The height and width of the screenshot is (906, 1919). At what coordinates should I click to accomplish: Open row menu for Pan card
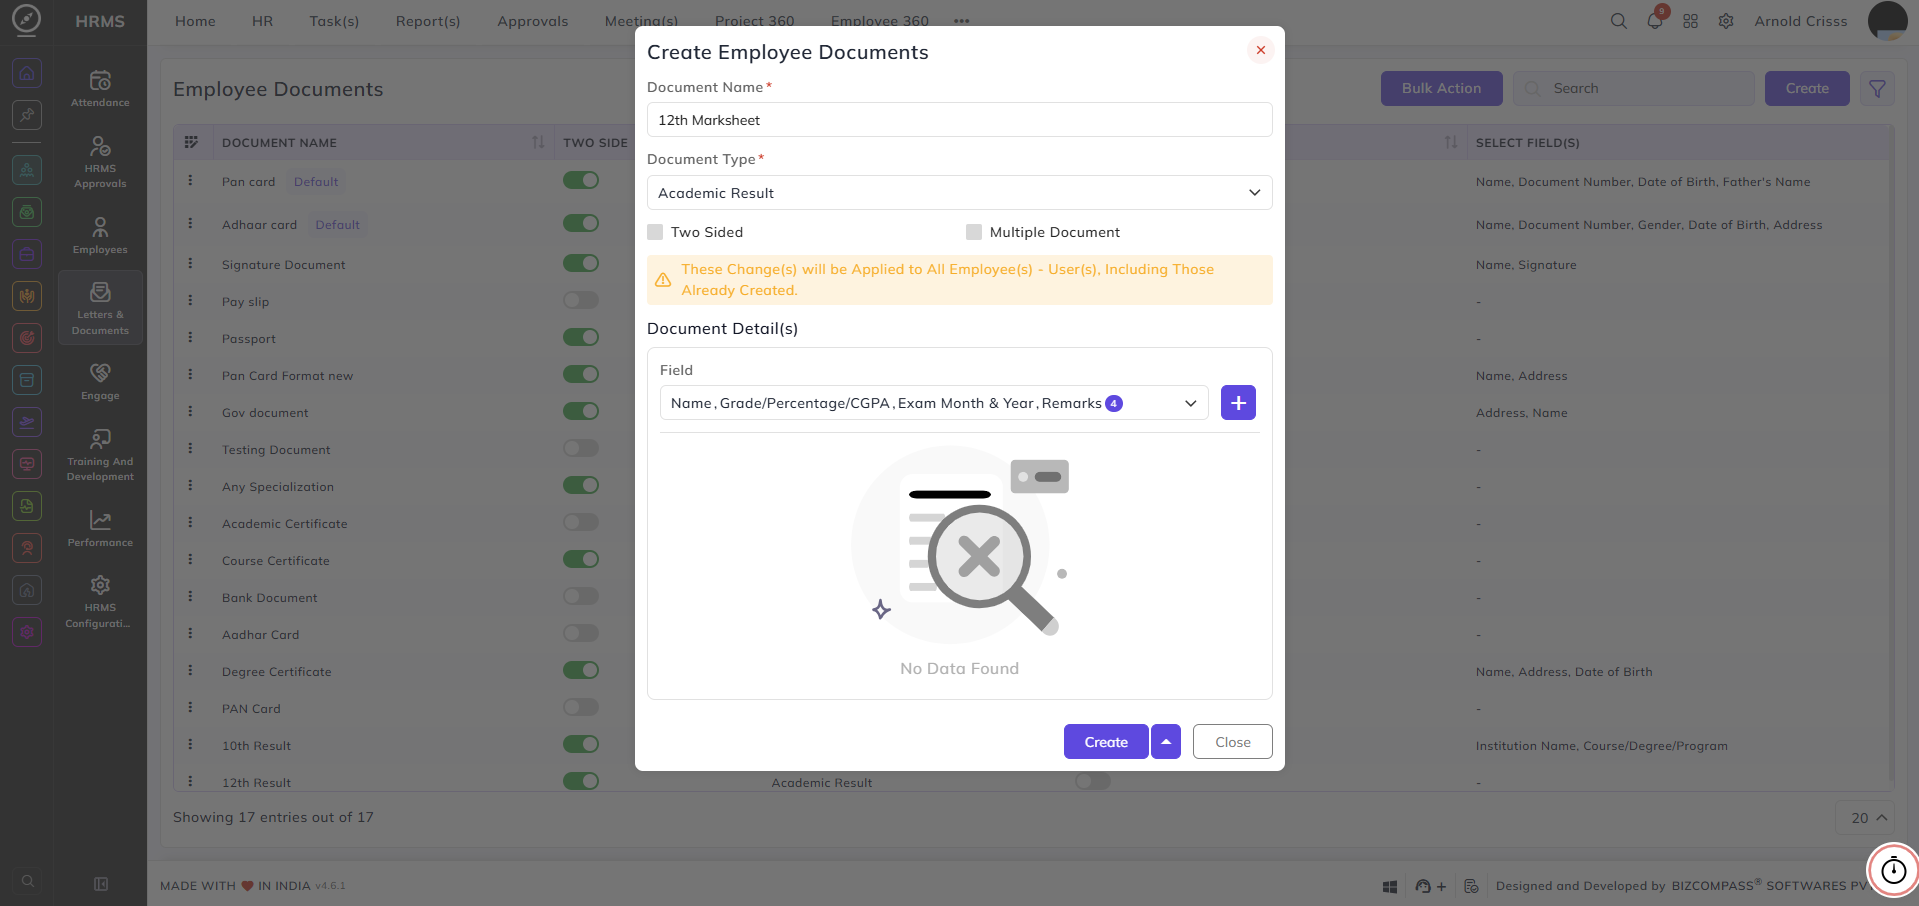coord(190,181)
